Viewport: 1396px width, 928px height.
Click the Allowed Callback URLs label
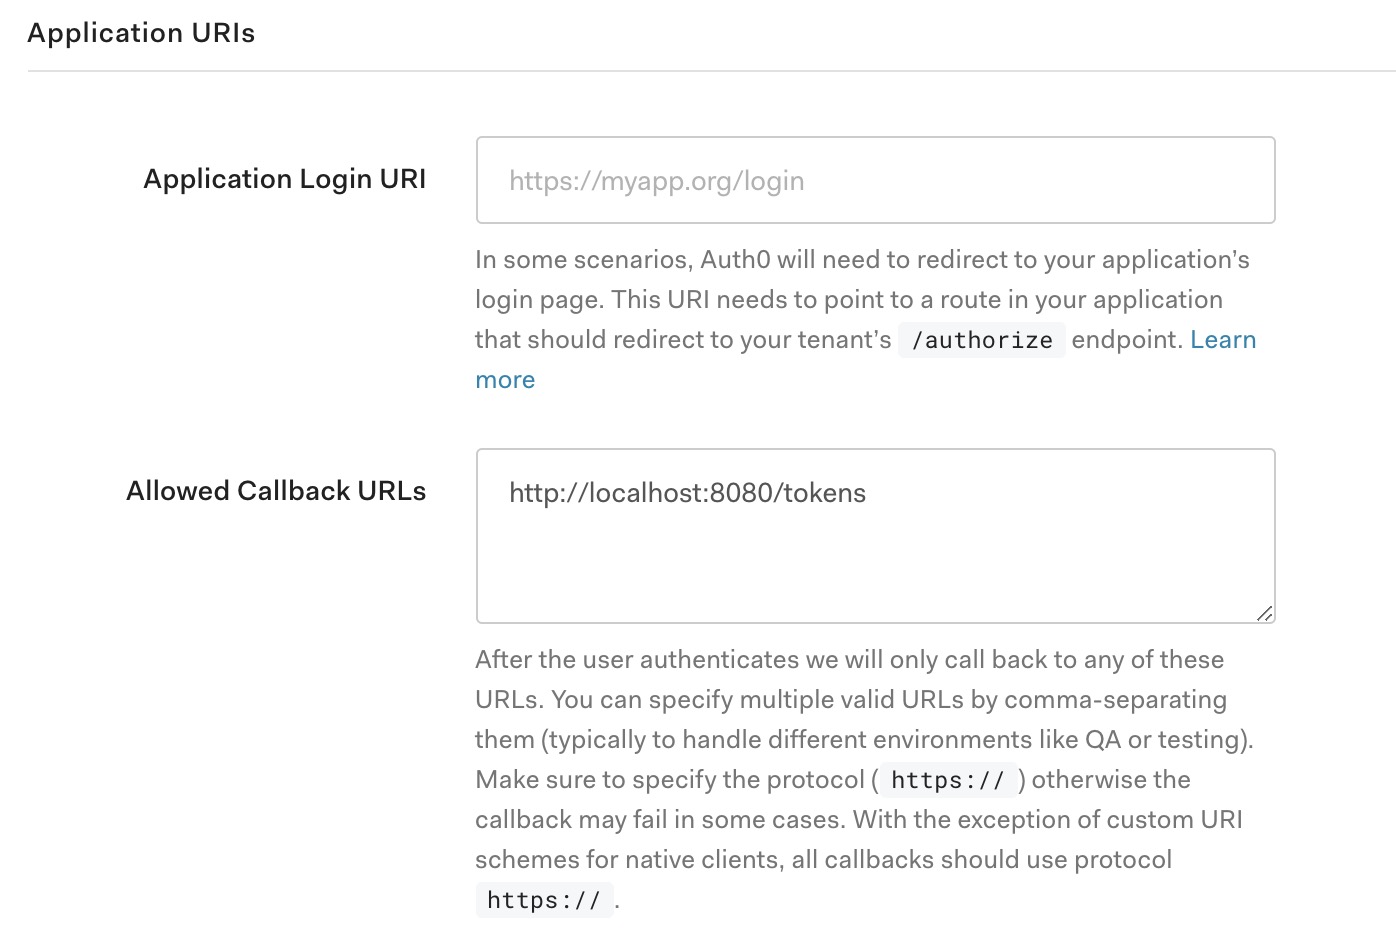[x=276, y=491]
